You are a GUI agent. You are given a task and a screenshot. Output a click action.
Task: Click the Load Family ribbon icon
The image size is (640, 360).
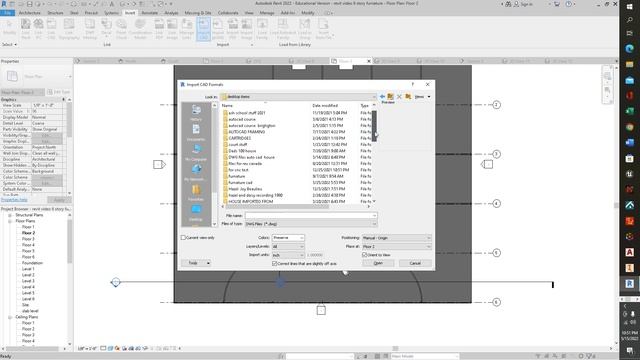click(262, 29)
